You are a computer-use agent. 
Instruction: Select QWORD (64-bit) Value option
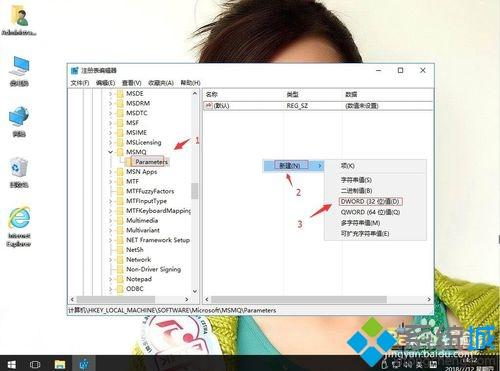coord(370,212)
